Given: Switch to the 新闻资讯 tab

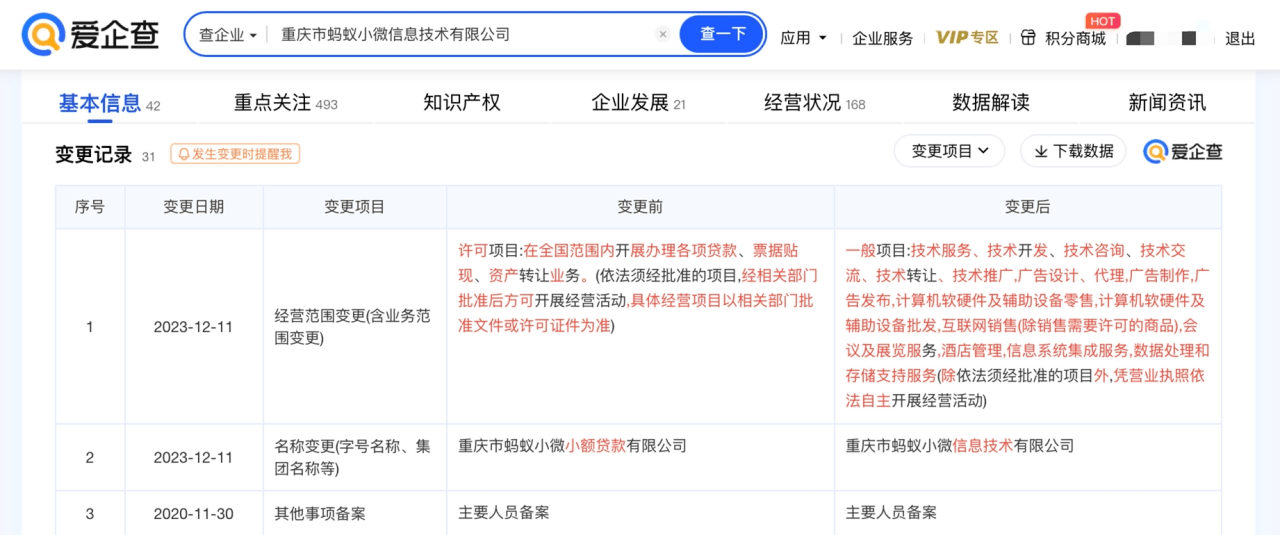Looking at the screenshot, I should (x=1167, y=102).
